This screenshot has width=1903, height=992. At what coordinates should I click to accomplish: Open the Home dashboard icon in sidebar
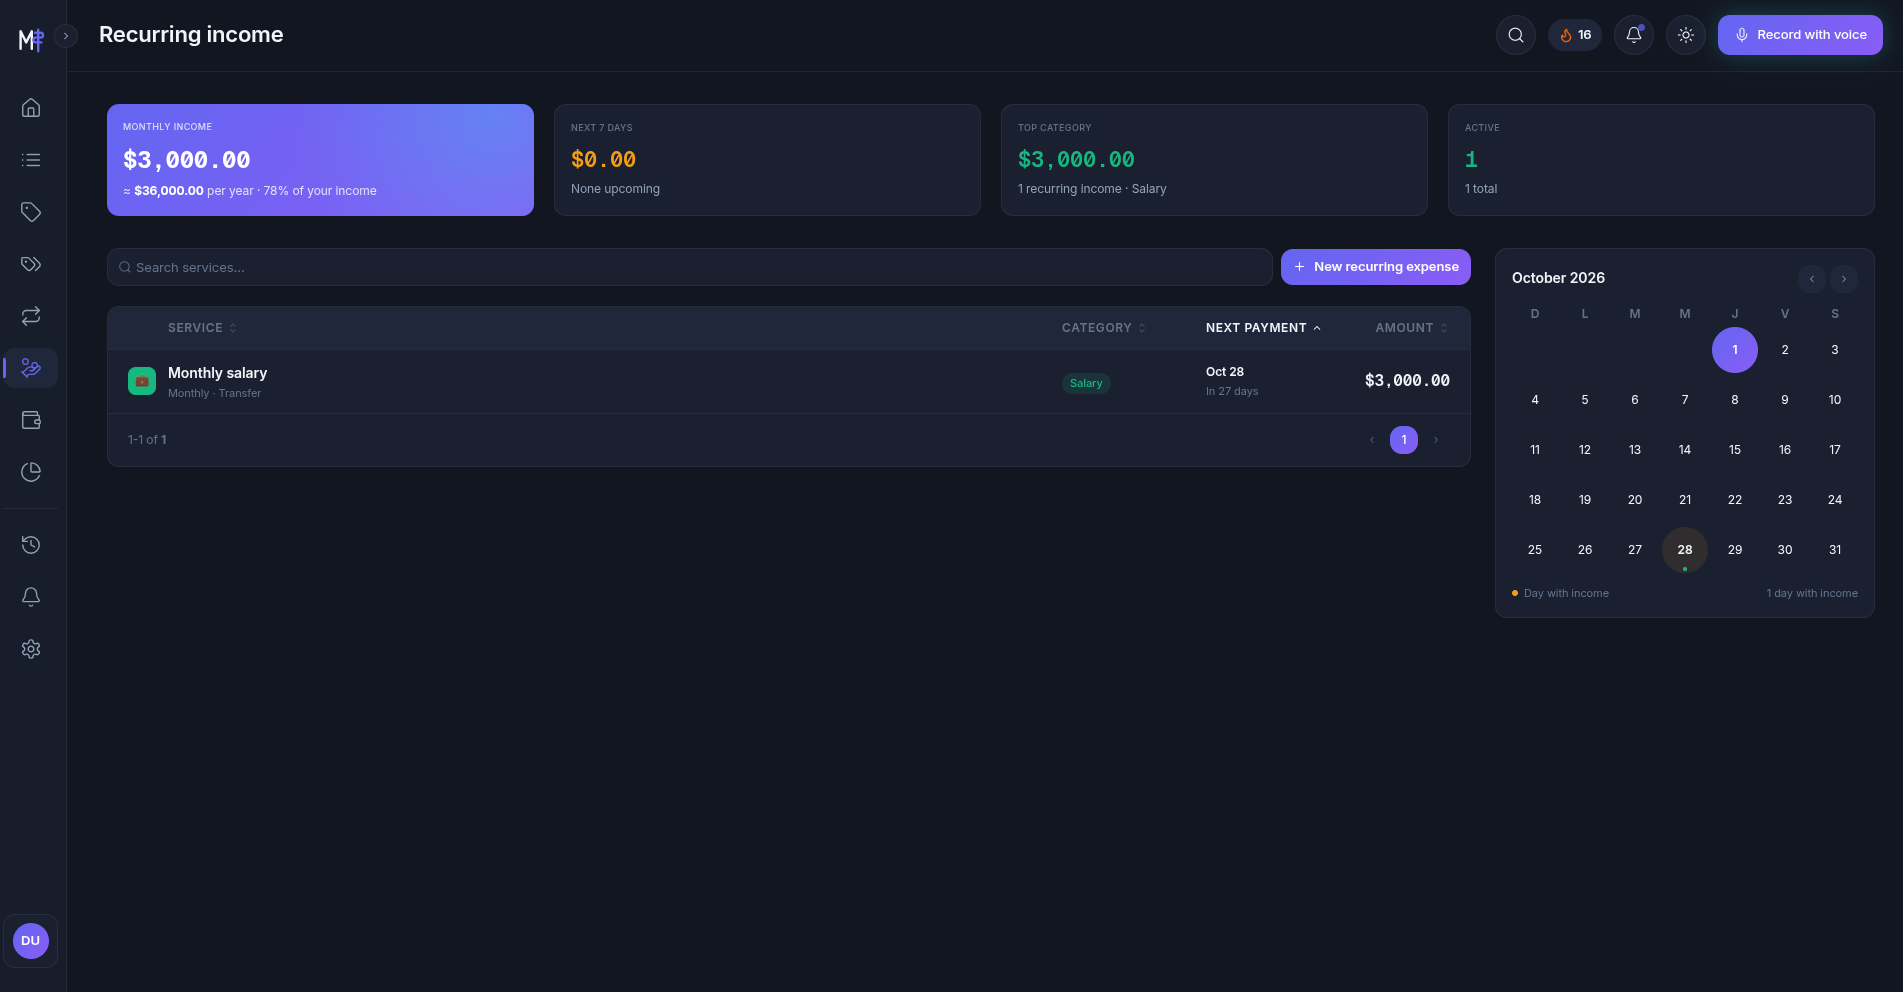[x=31, y=108]
